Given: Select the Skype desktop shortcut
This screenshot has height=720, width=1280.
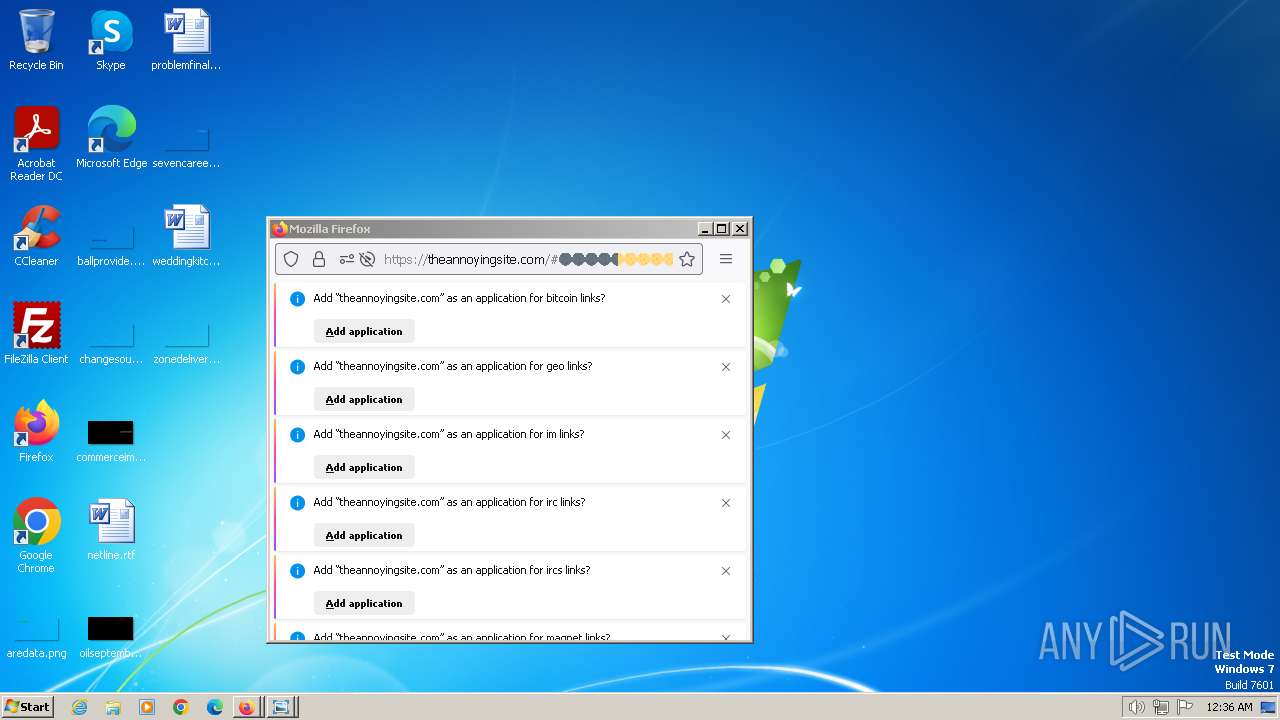Looking at the screenshot, I should coord(111,40).
